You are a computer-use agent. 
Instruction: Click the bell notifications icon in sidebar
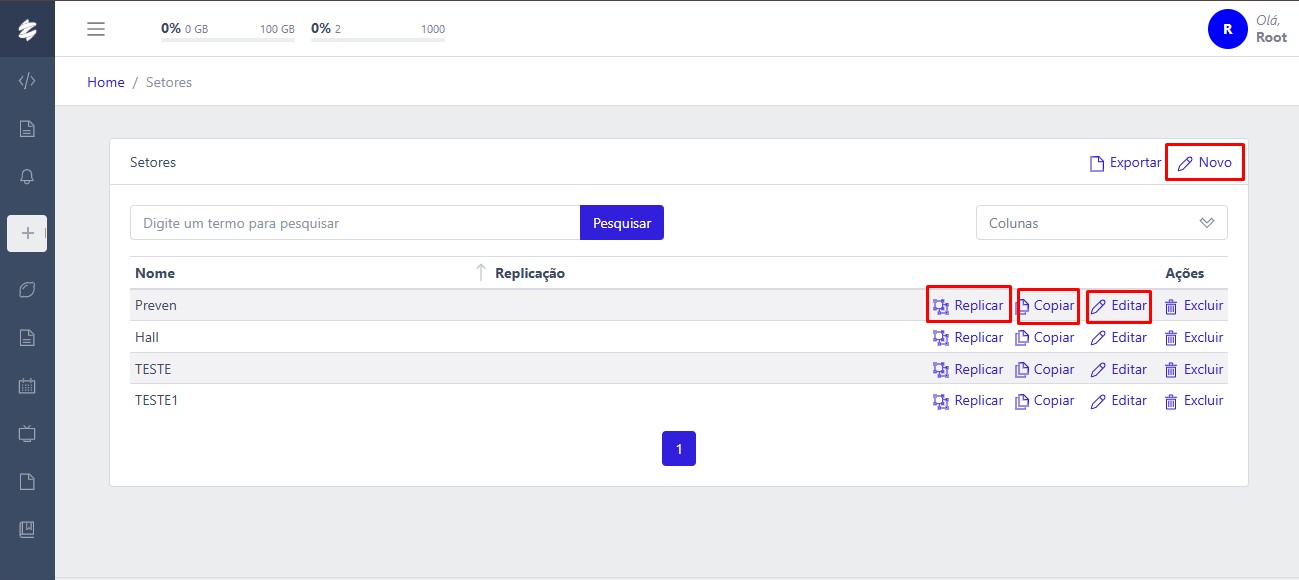click(27, 177)
